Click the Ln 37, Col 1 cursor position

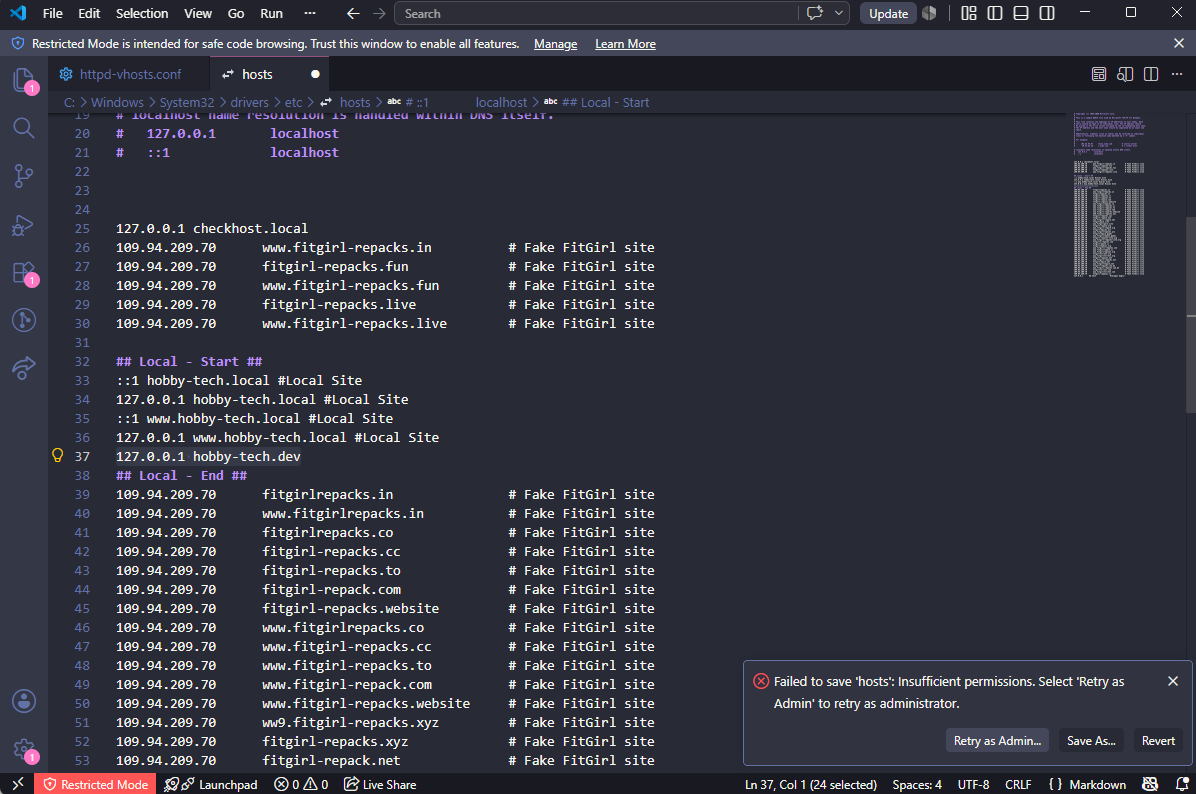811,784
